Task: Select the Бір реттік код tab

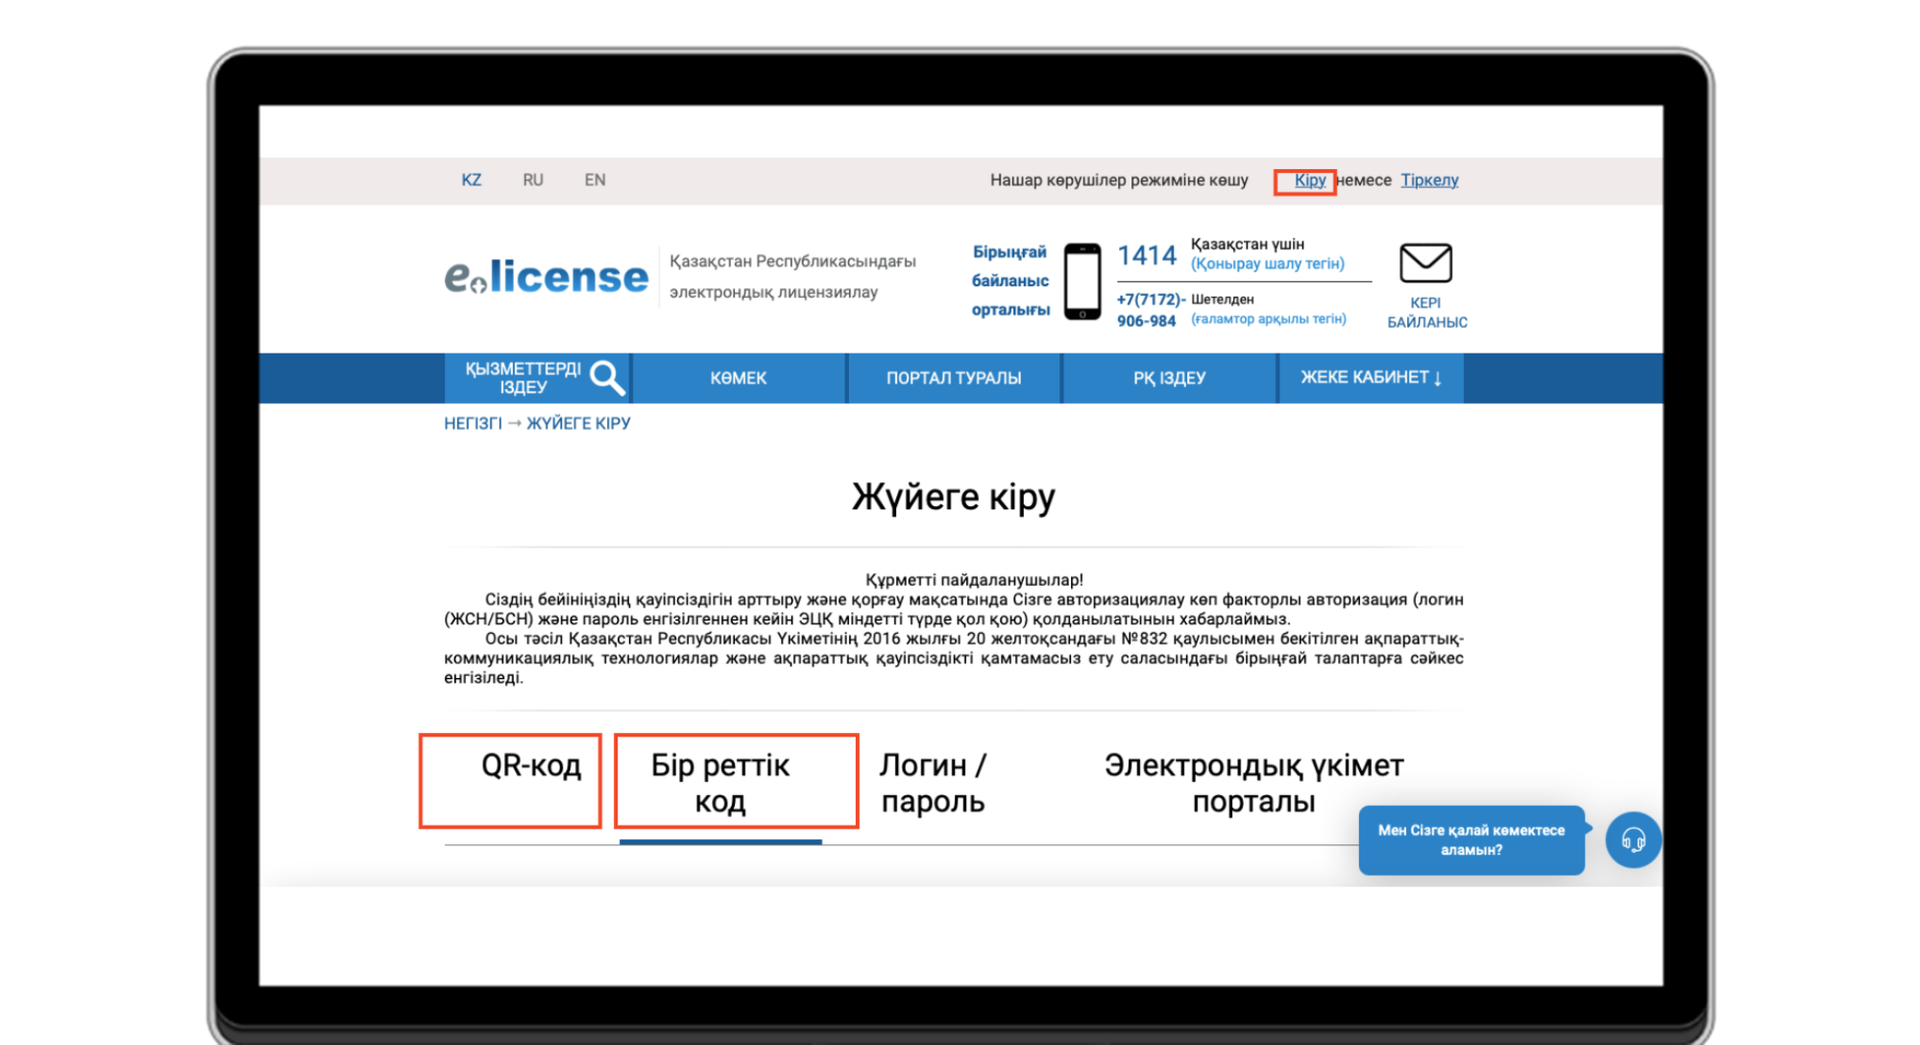Action: [x=720, y=783]
